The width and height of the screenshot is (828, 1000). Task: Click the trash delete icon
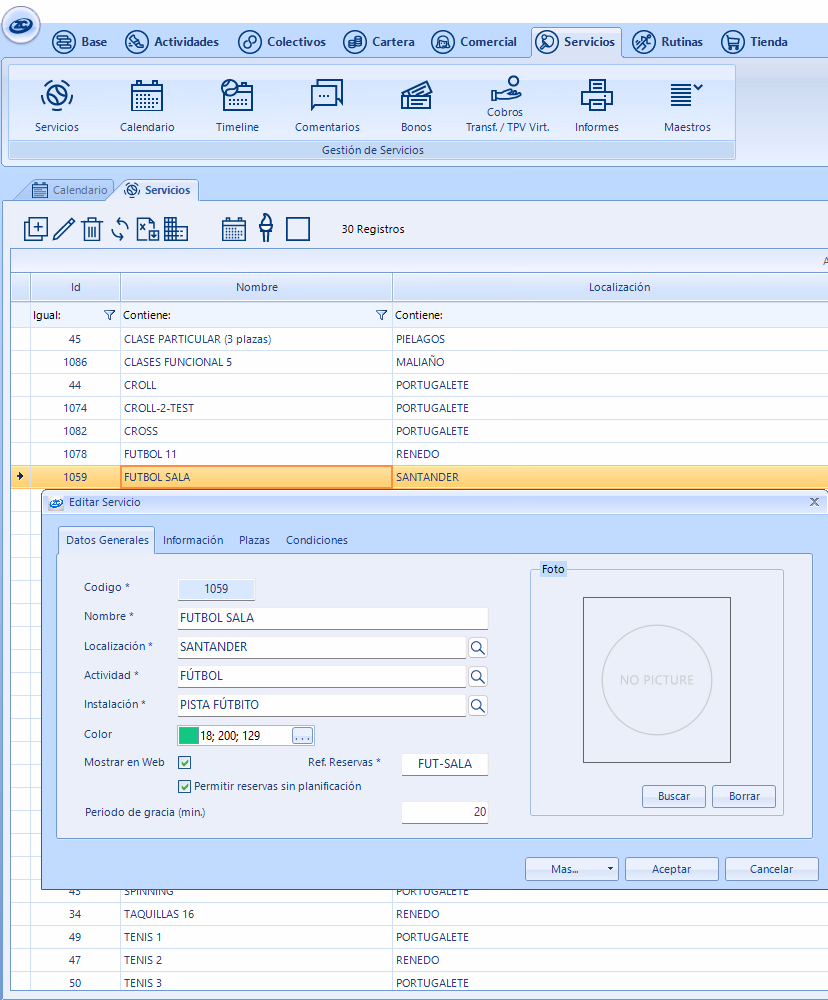click(91, 229)
